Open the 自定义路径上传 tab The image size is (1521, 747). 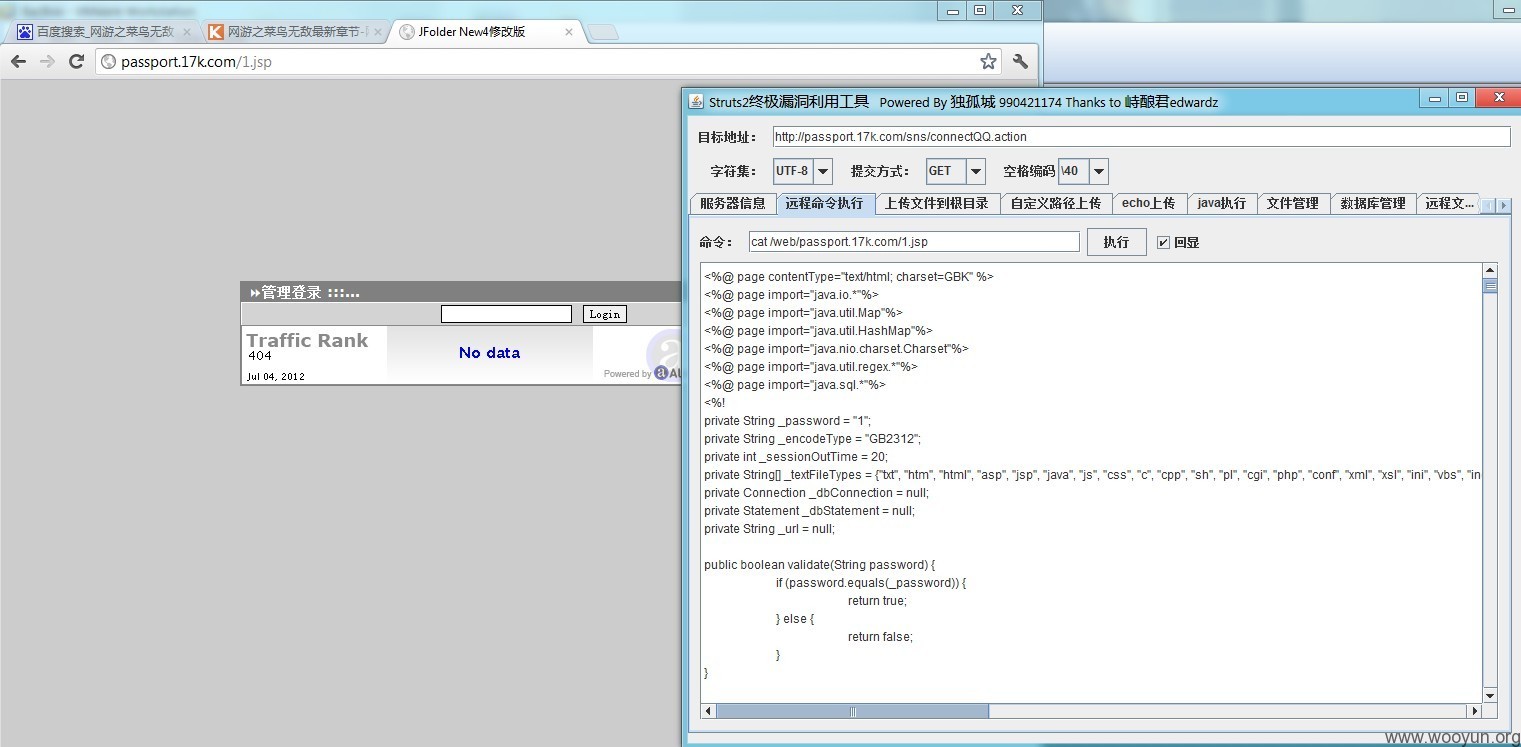pyautogui.click(x=1055, y=203)
